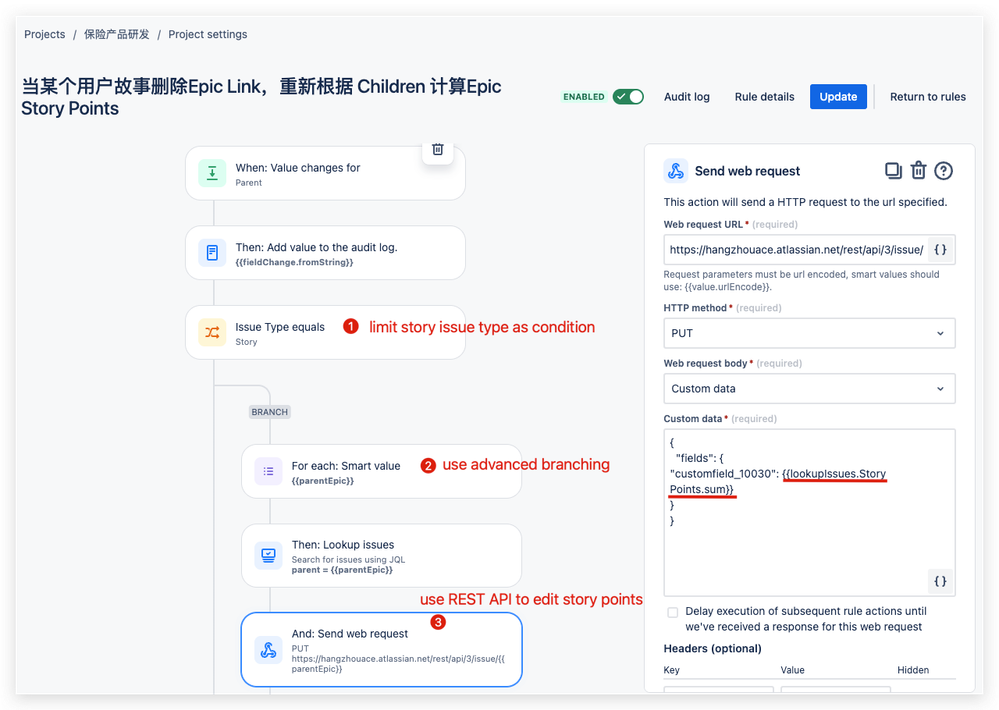Screen dimensions: 999x710
Task: Click the Headers (optional) label
Action: [x=712, y=649]
